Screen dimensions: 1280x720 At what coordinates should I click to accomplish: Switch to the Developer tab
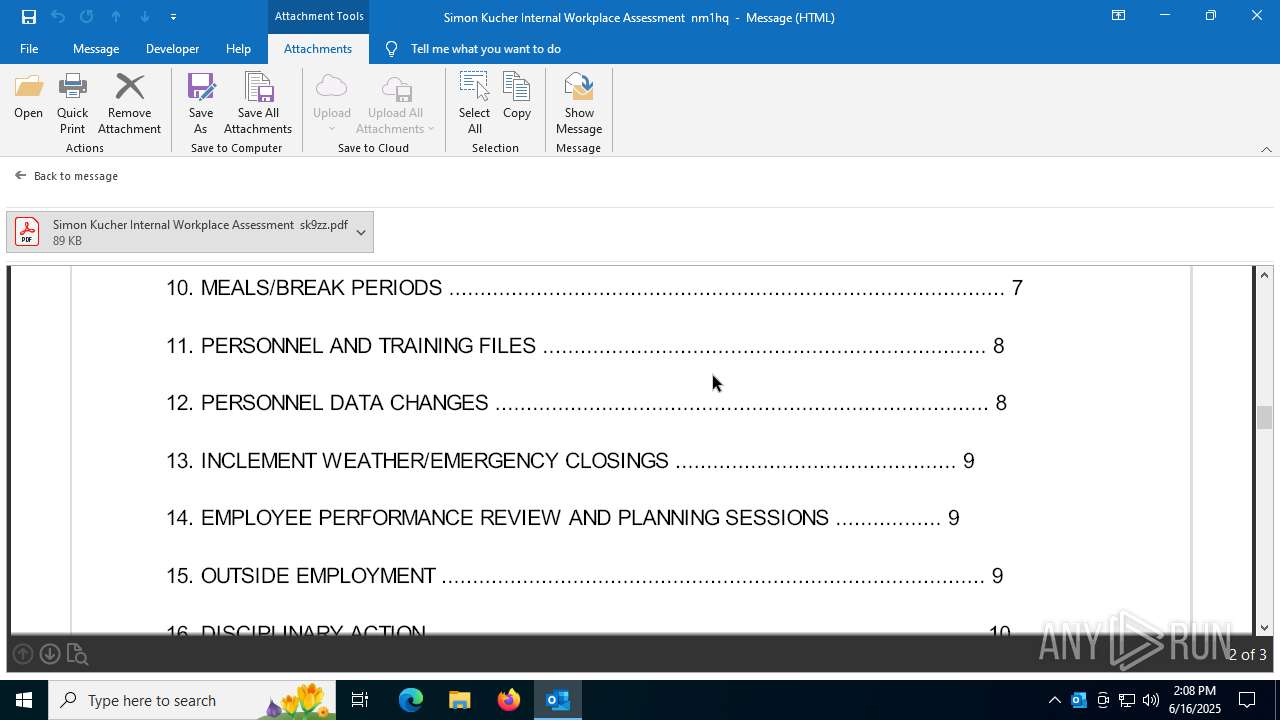[172, 49]
